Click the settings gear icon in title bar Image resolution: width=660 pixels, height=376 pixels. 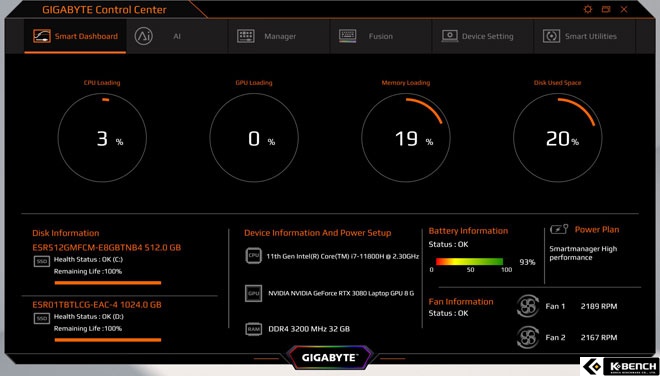coord(588,9)
